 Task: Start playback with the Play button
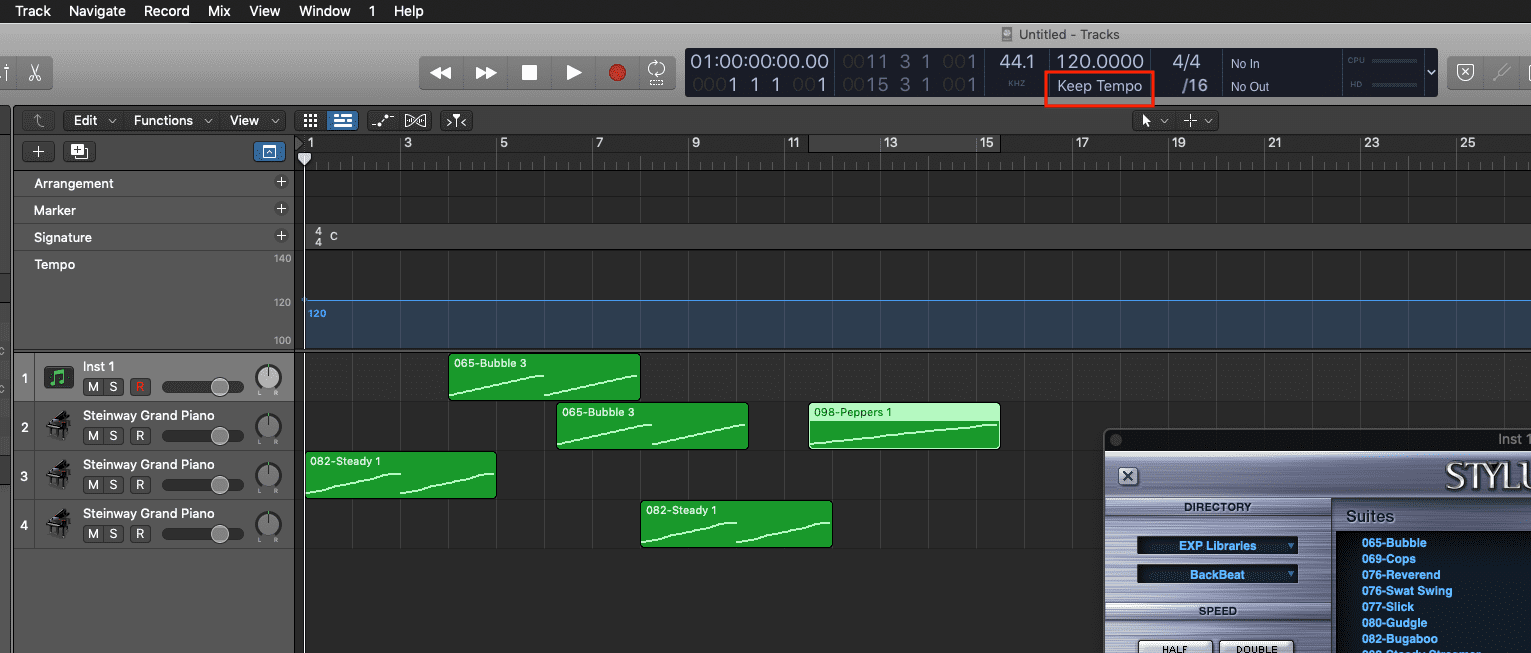point(574,72)
